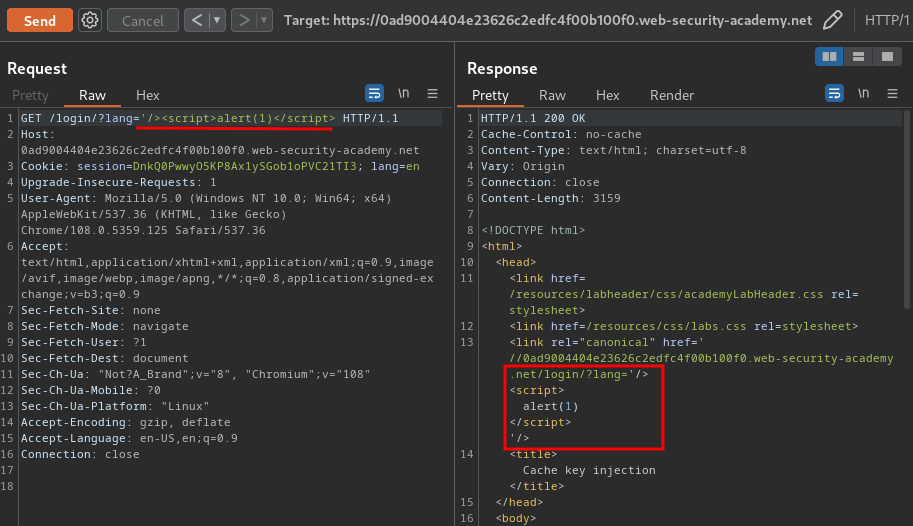This screenshot has height=526, width=913.
Task: Click 'alert(1)' line in response
Action: coord(550,407)
